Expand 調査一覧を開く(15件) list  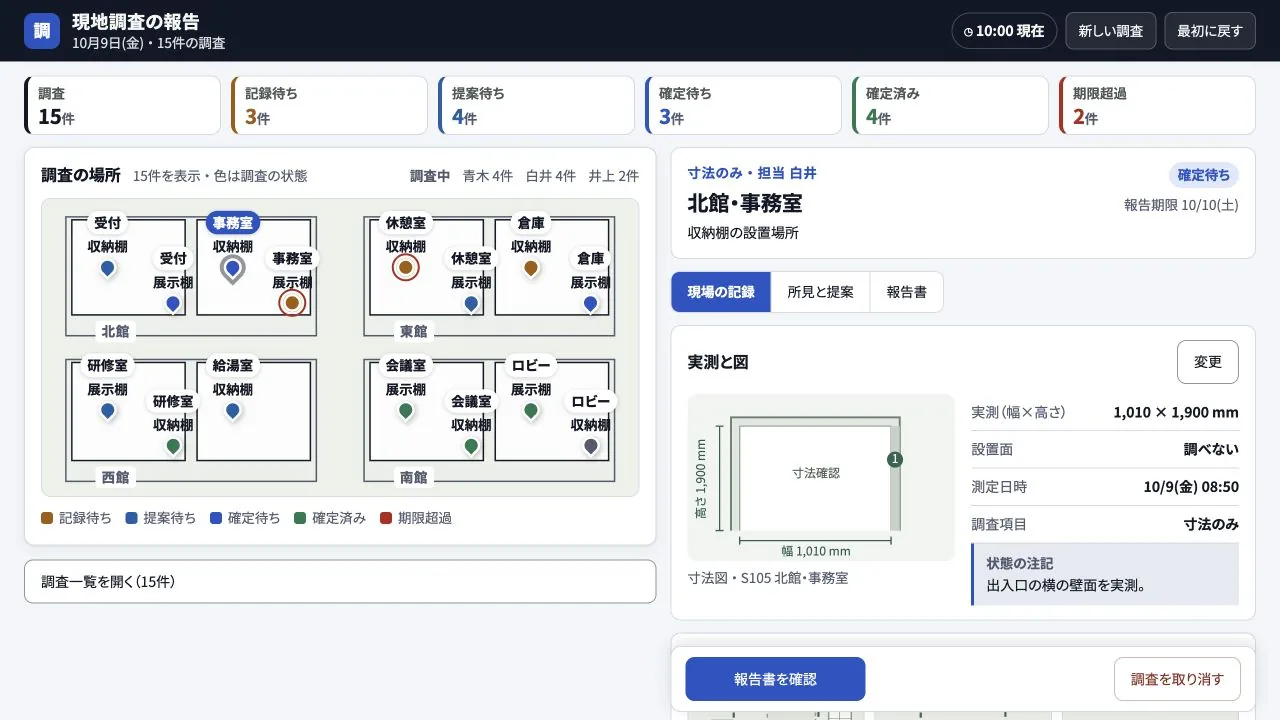[340, 581]
